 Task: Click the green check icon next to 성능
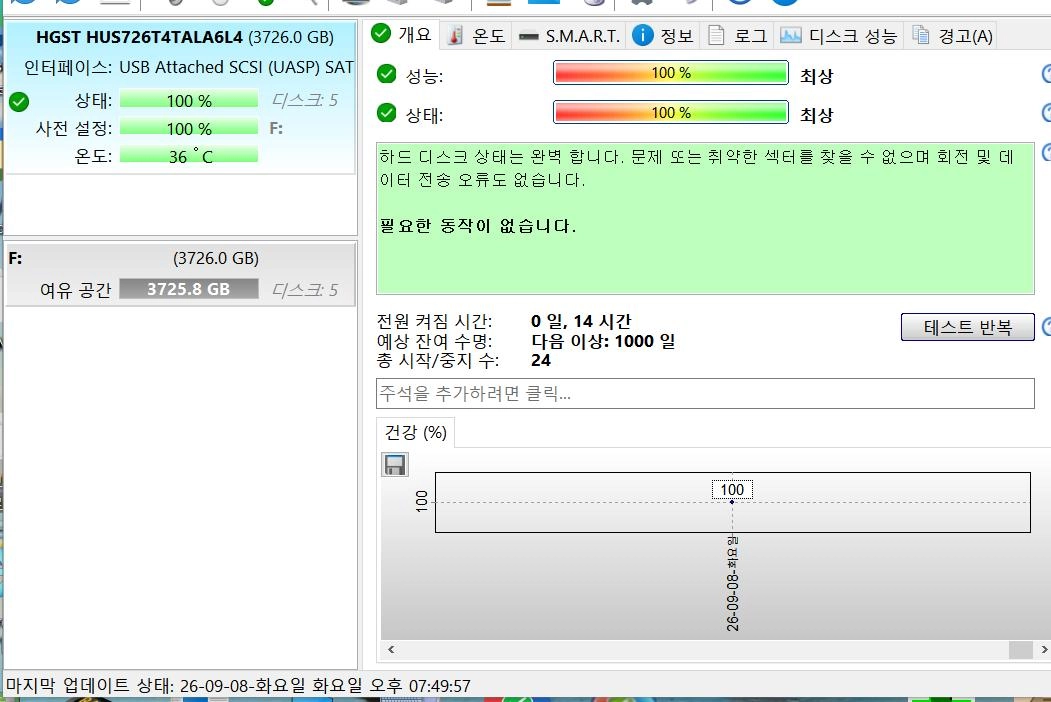[387, 74]
